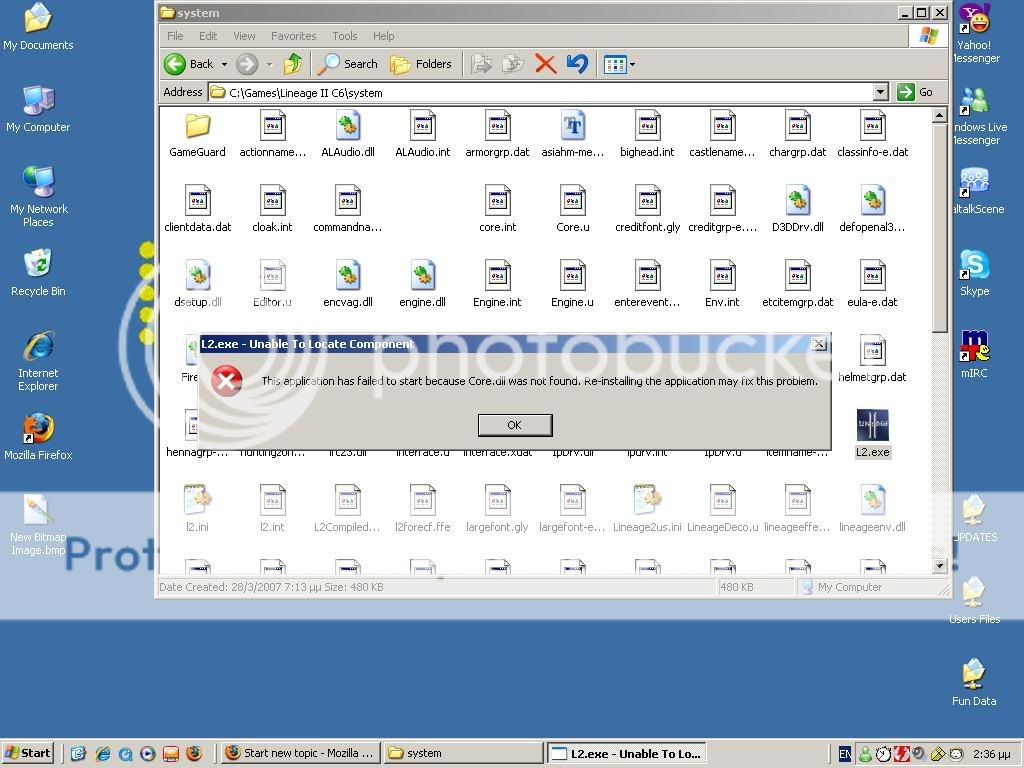The image size is (1024, 768).
Task: Select the L2.exe application icon
Action: pos(872,424)
